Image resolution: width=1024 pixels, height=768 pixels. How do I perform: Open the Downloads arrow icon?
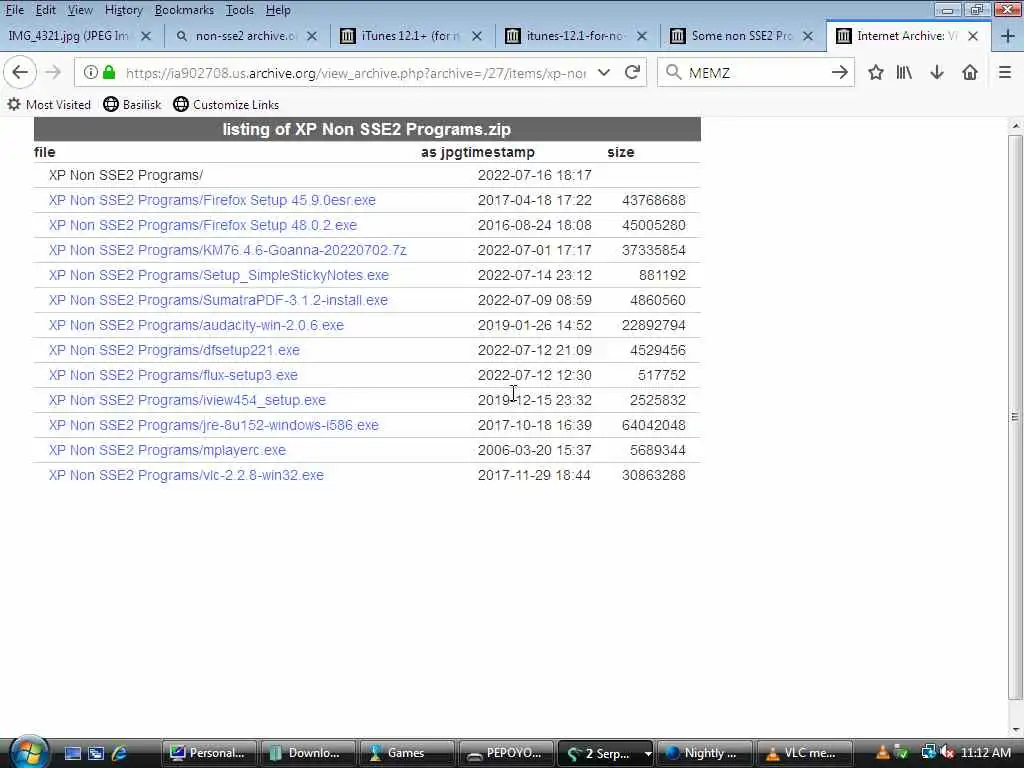(x=937, y=72)
